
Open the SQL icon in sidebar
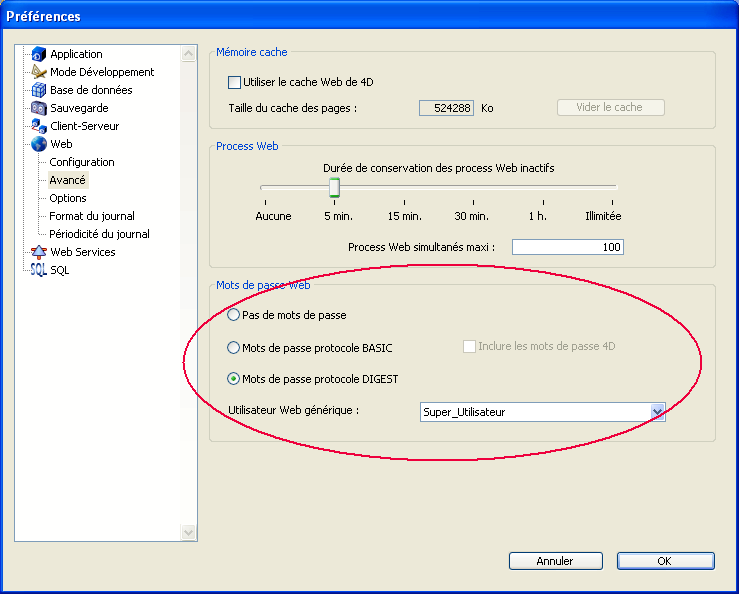[39, 270]
